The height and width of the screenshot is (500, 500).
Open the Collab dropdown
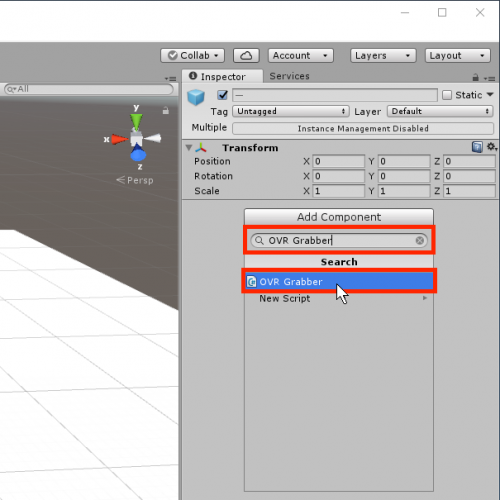[x=192, y=55]
